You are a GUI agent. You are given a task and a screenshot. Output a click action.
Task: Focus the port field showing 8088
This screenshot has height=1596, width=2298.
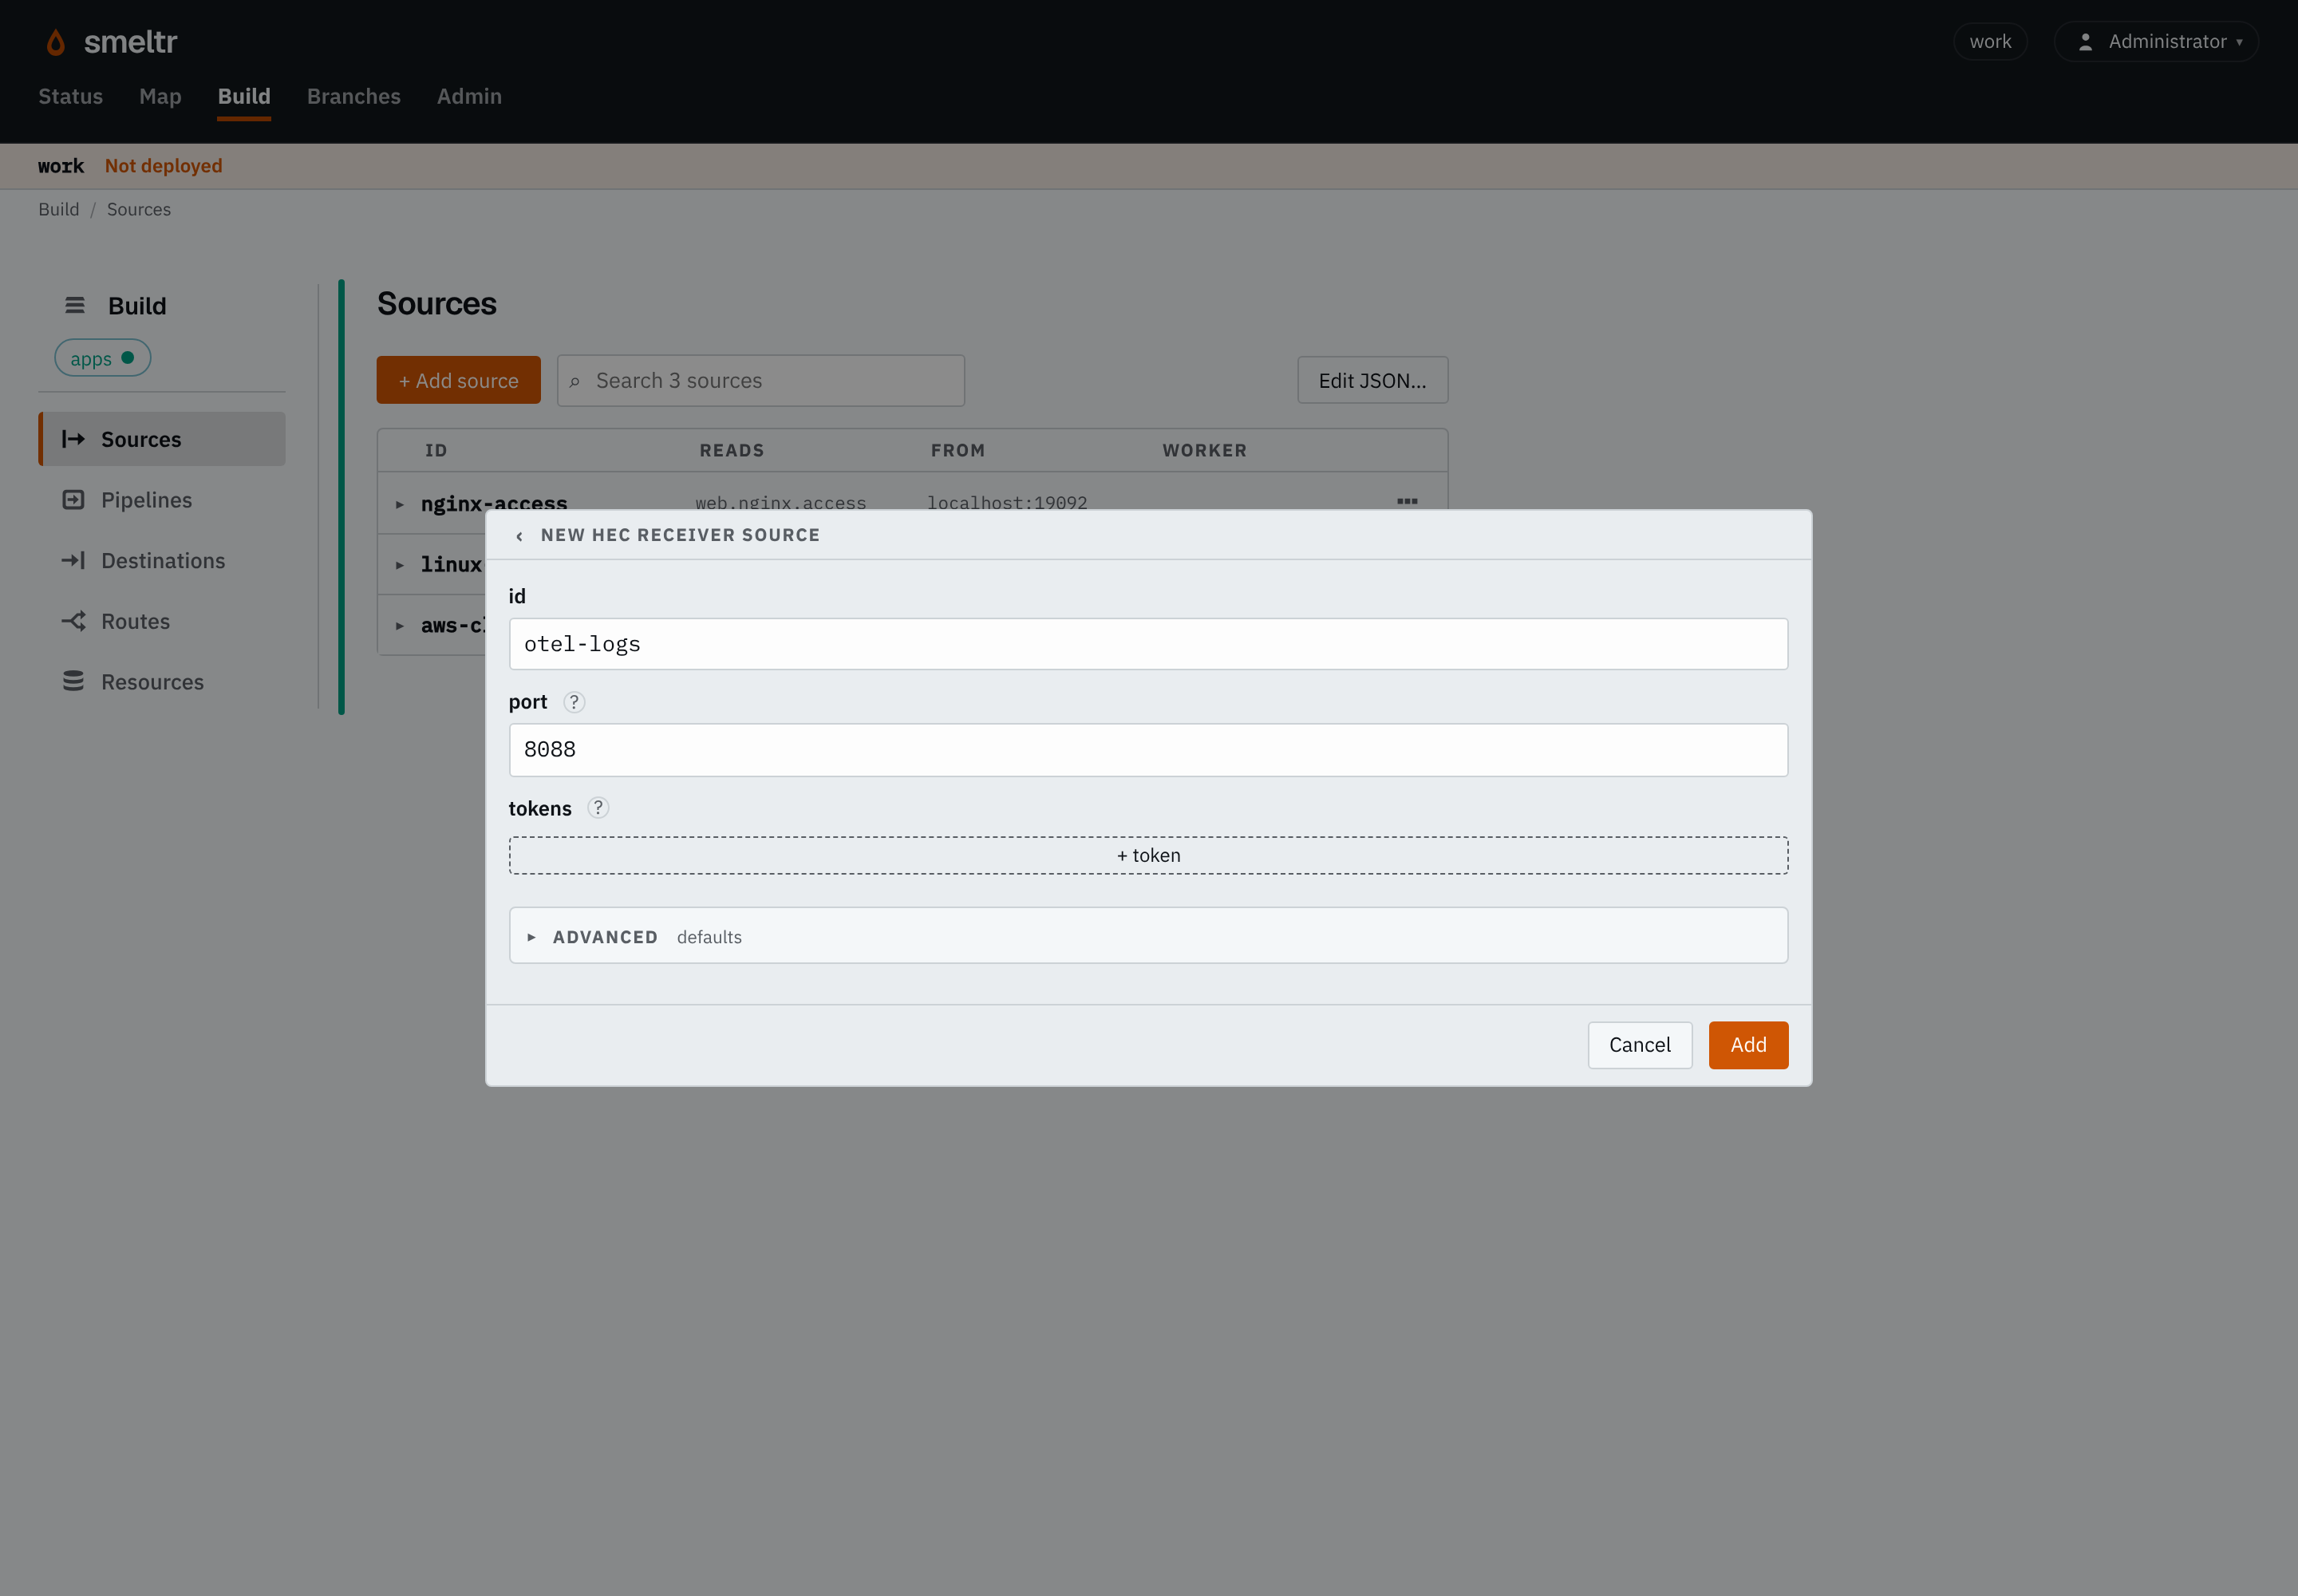point(1148,750)
